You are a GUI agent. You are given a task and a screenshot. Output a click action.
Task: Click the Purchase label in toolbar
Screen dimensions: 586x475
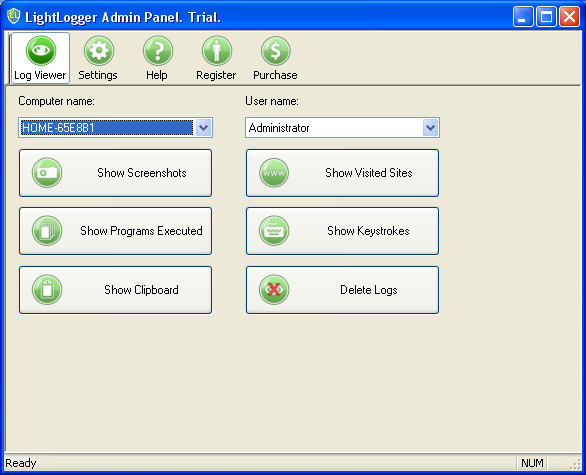(275, 75)
